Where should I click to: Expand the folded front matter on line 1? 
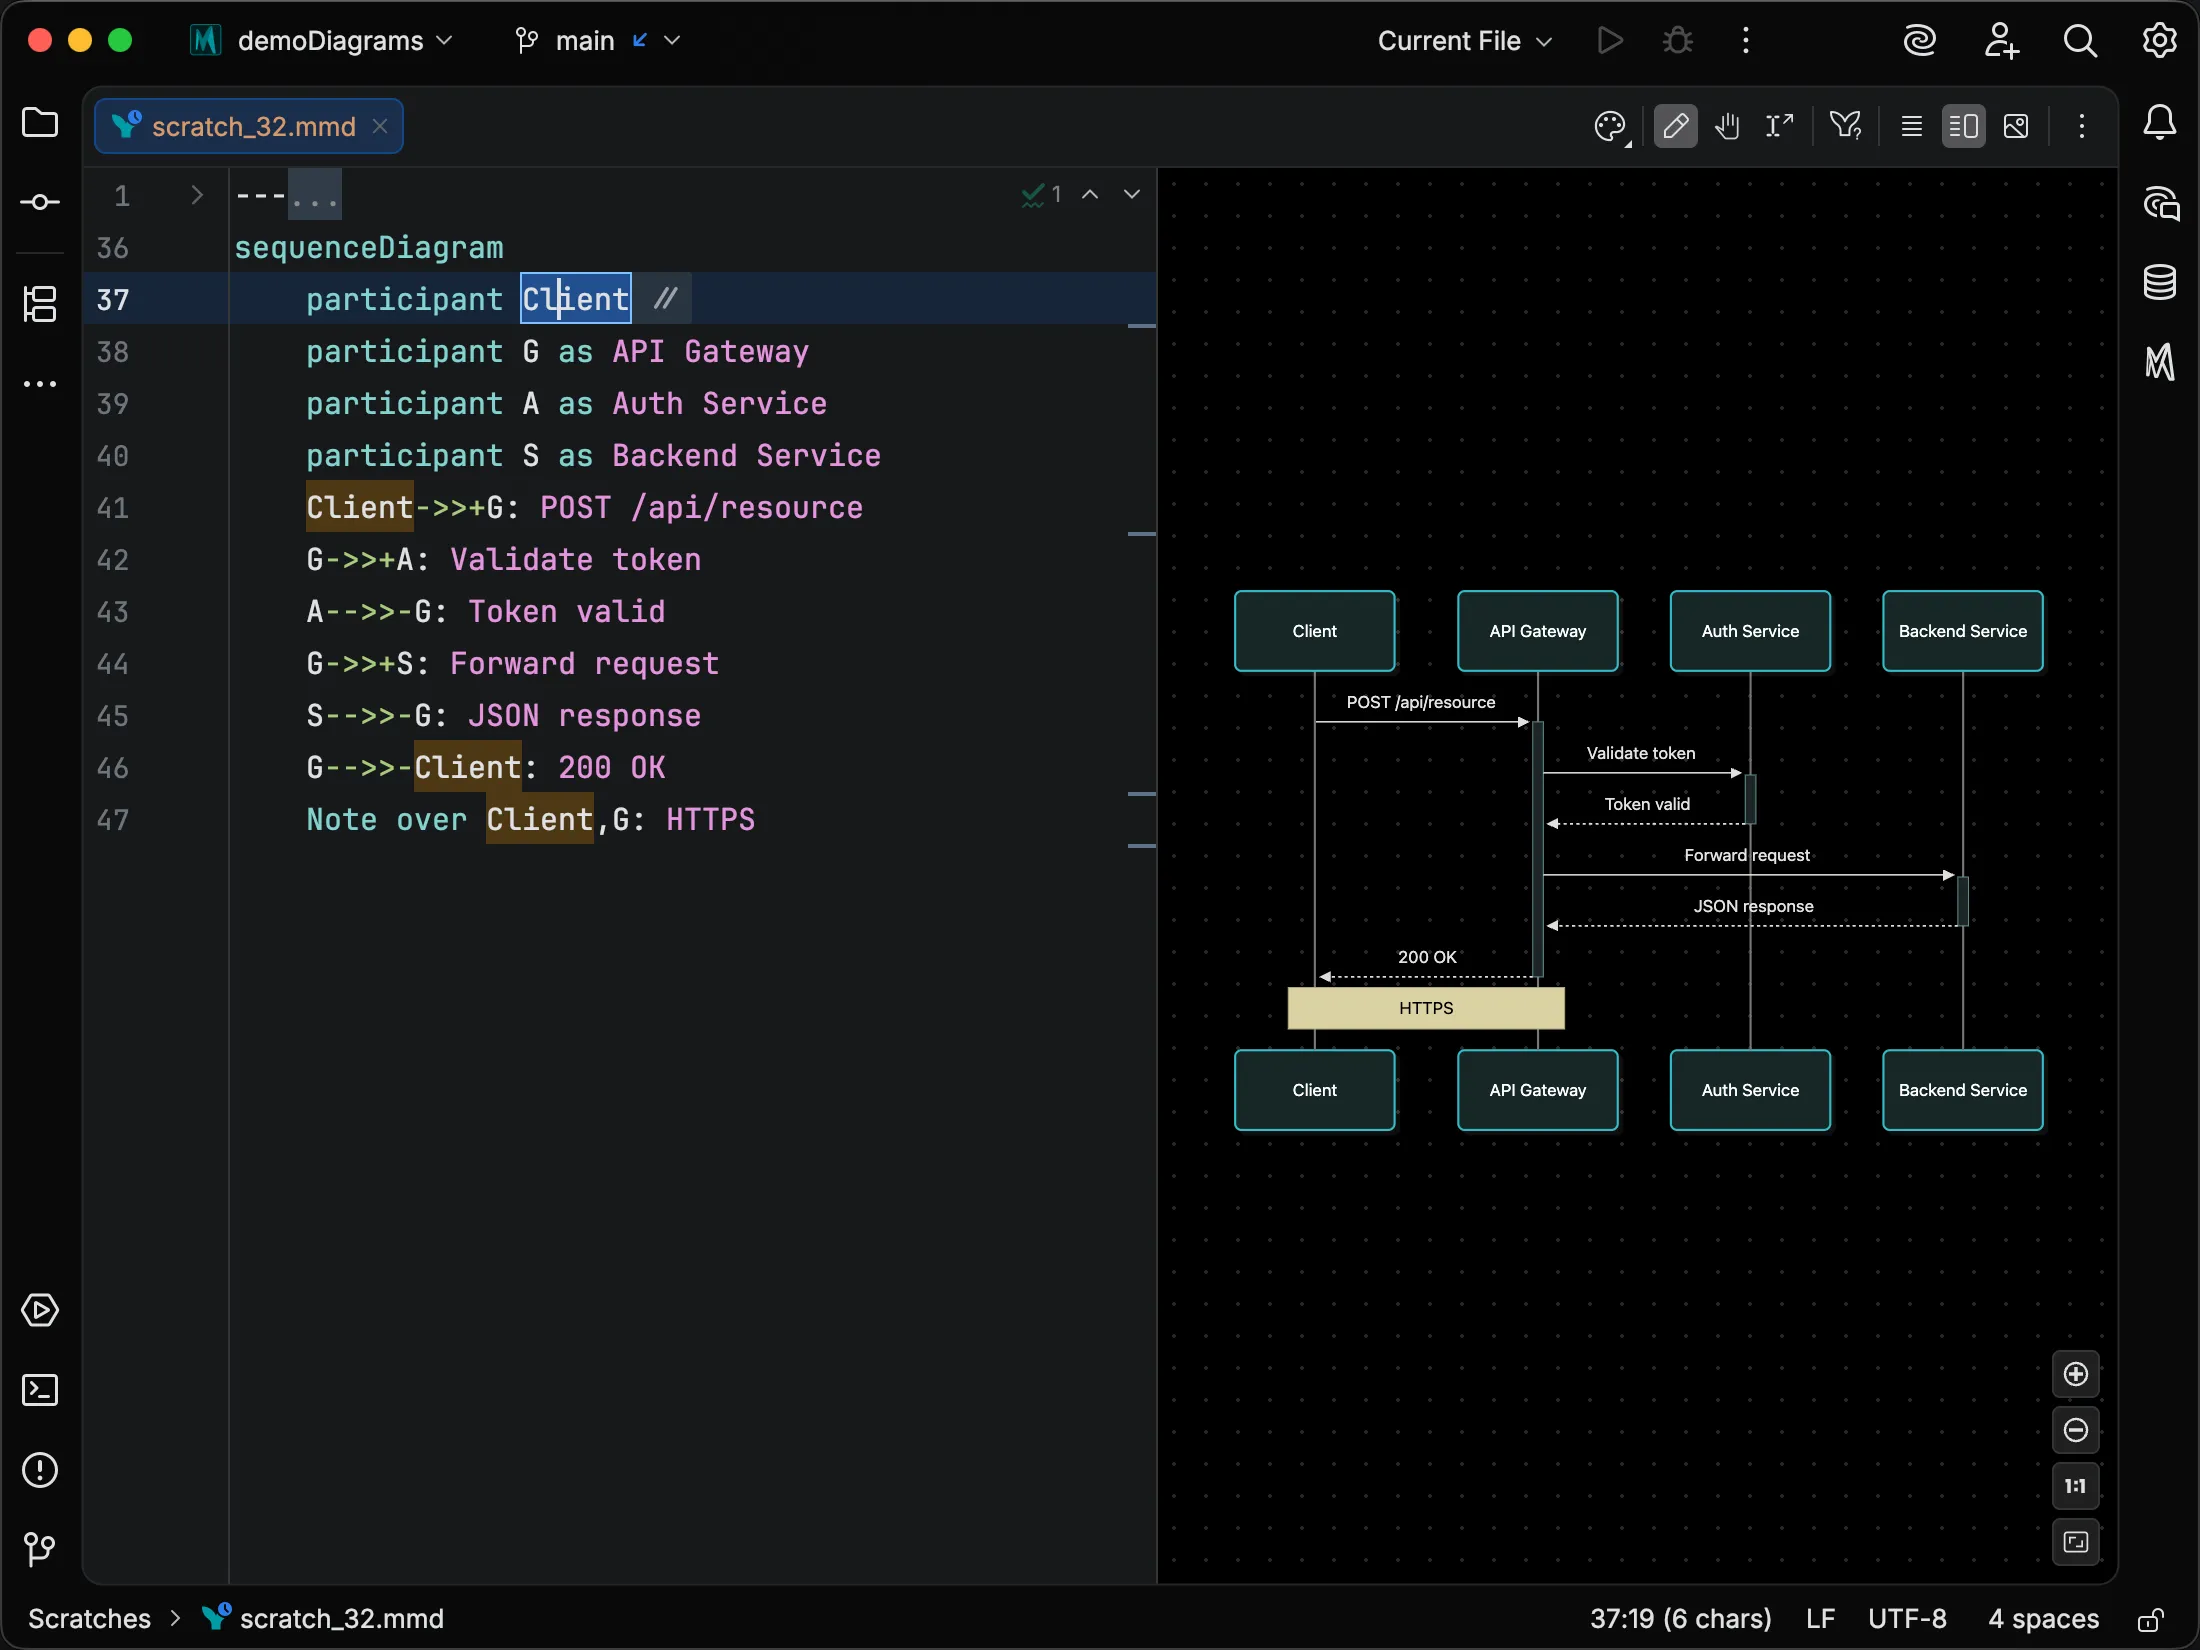[197, 195]
